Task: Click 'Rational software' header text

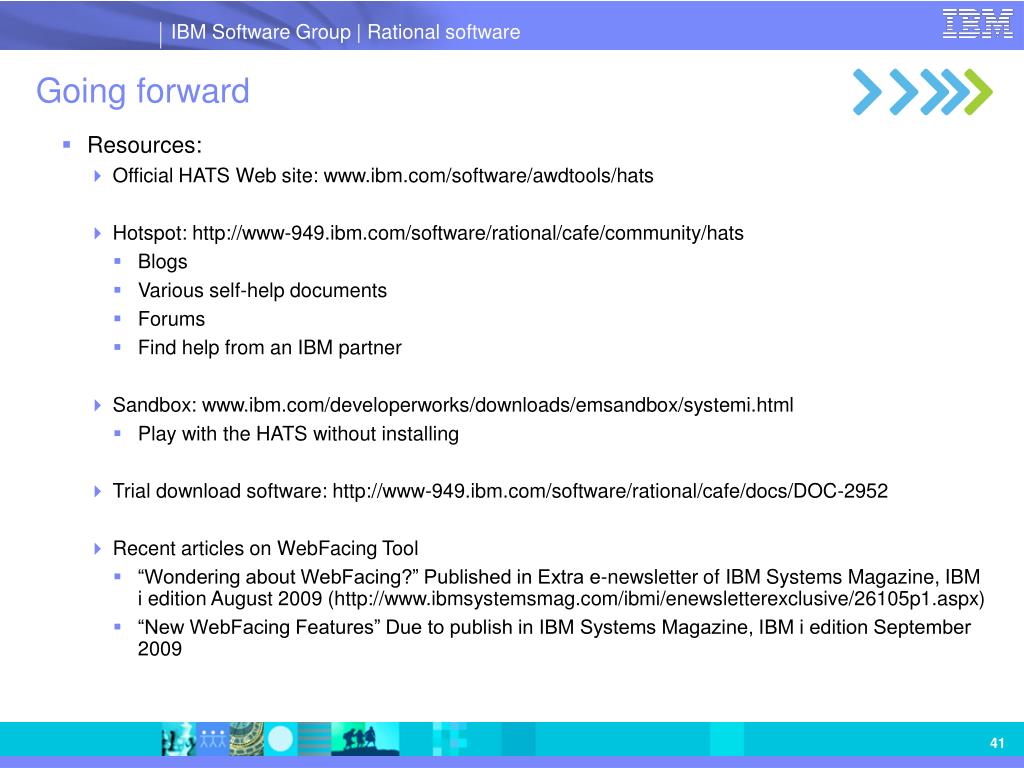Action: pyautogui.click(x=443, y=32)
